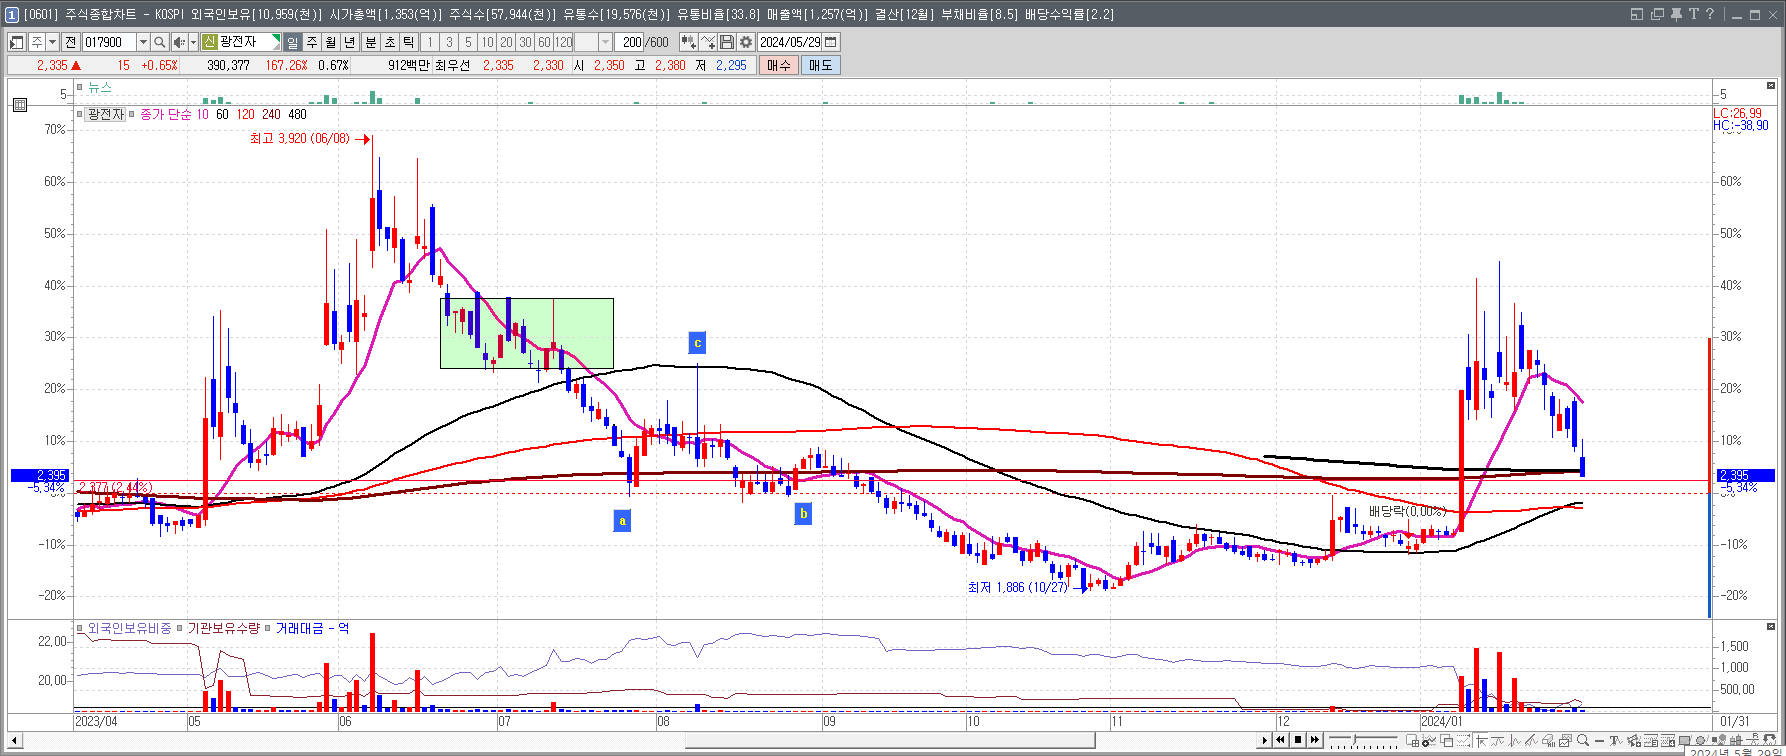Select the second 초 period button
This screenshot has height=756, width=1786.
pos(390,42)
